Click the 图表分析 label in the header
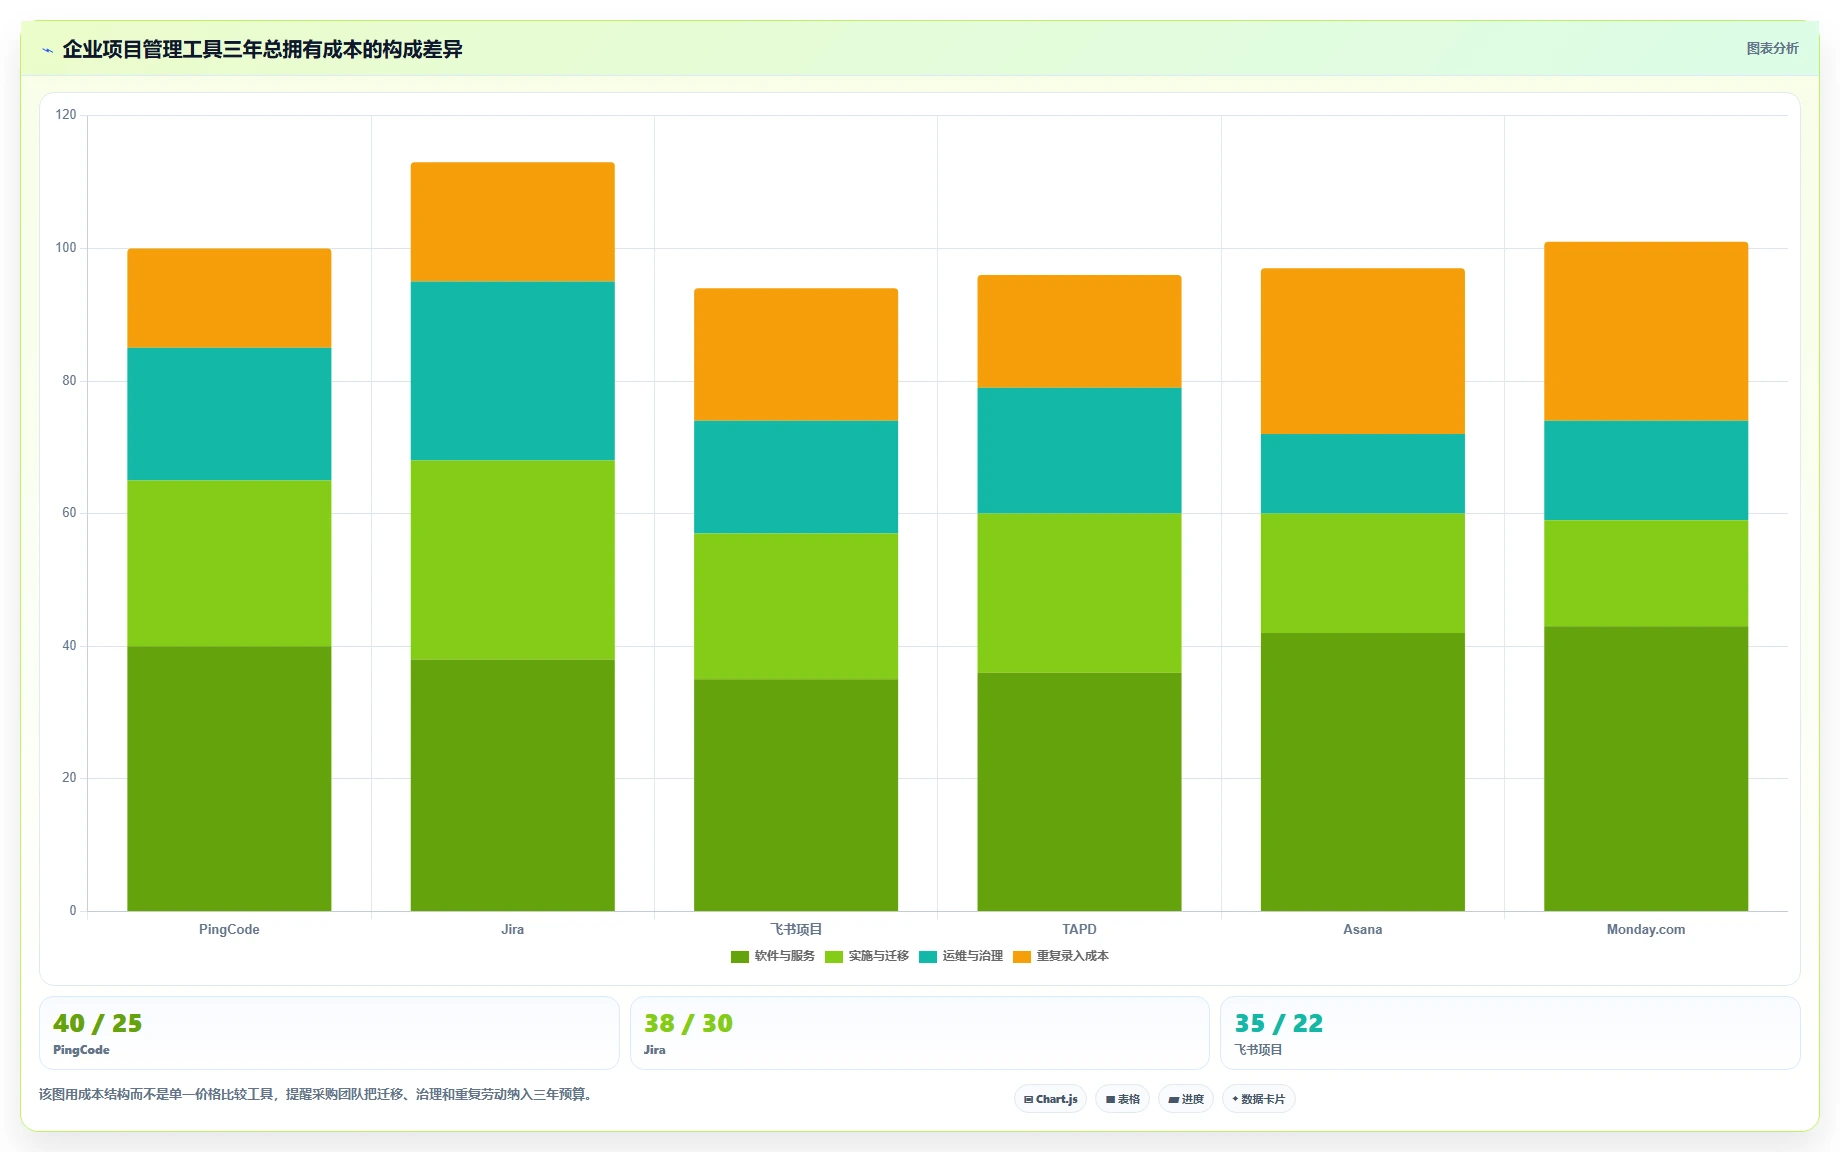This screenshot has height=1152, width=1840. pos(1772,48)
